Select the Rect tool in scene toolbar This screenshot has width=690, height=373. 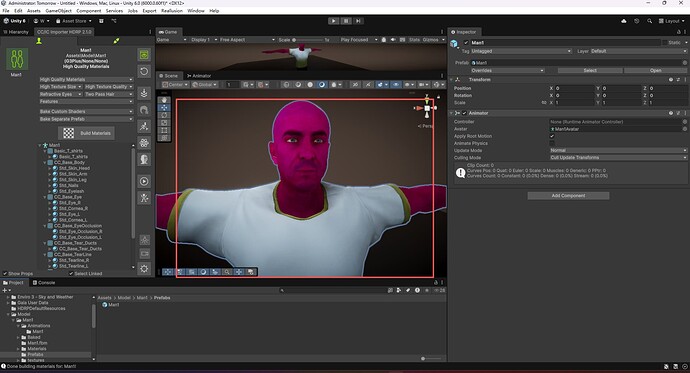click(x=164, y=130)
